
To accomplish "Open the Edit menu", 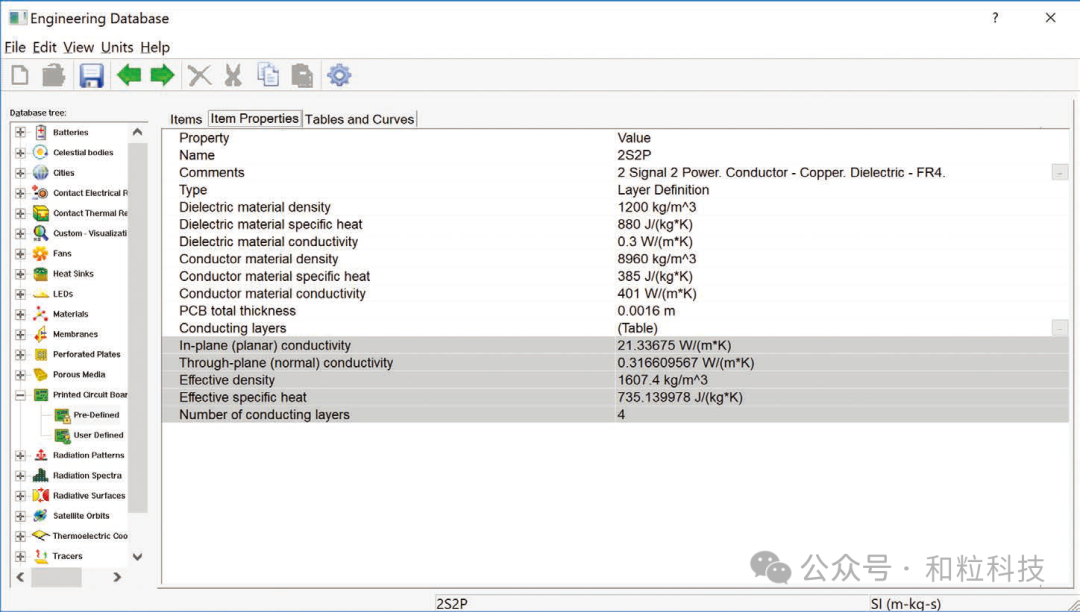I will click(x=45, y=48).
